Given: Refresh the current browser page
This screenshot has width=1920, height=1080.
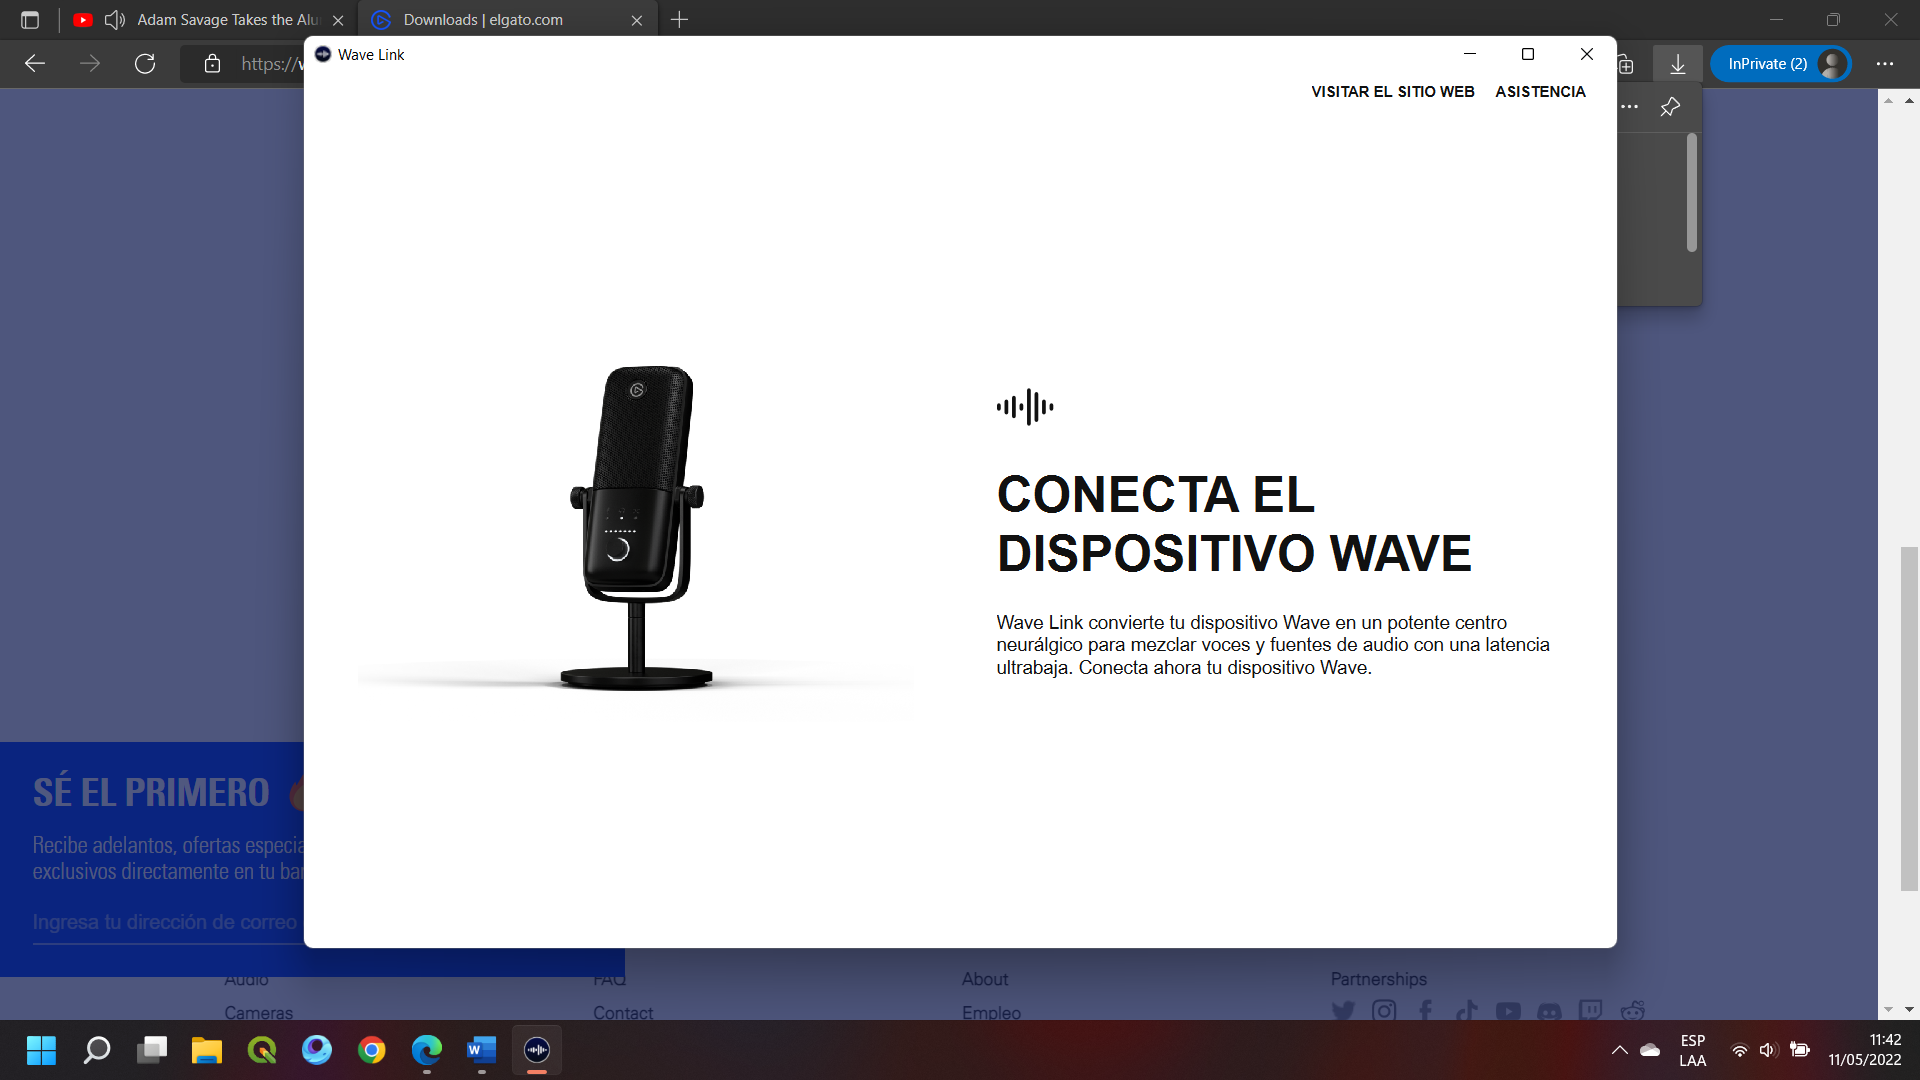Looking at the screenshot, I should [x=145, y=64].
